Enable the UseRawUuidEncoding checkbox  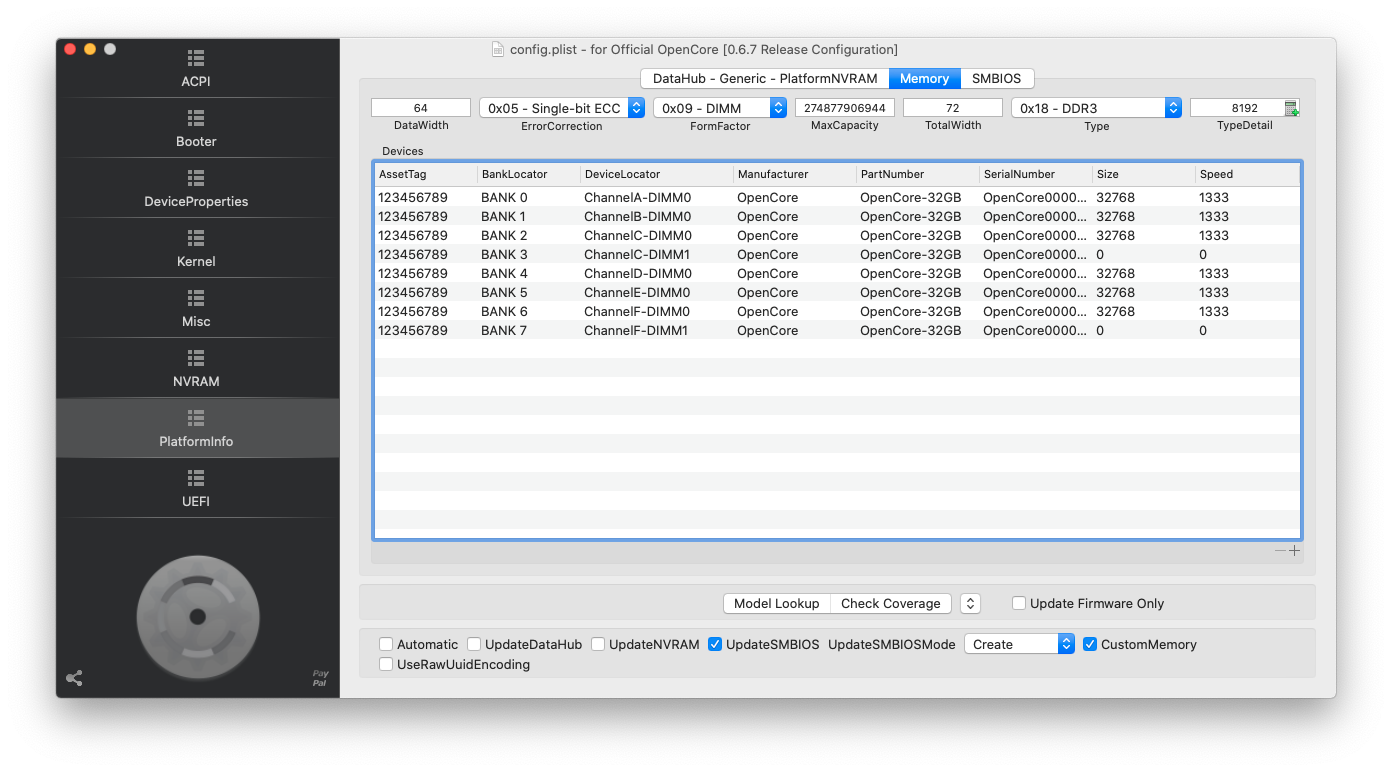(386, 664)
